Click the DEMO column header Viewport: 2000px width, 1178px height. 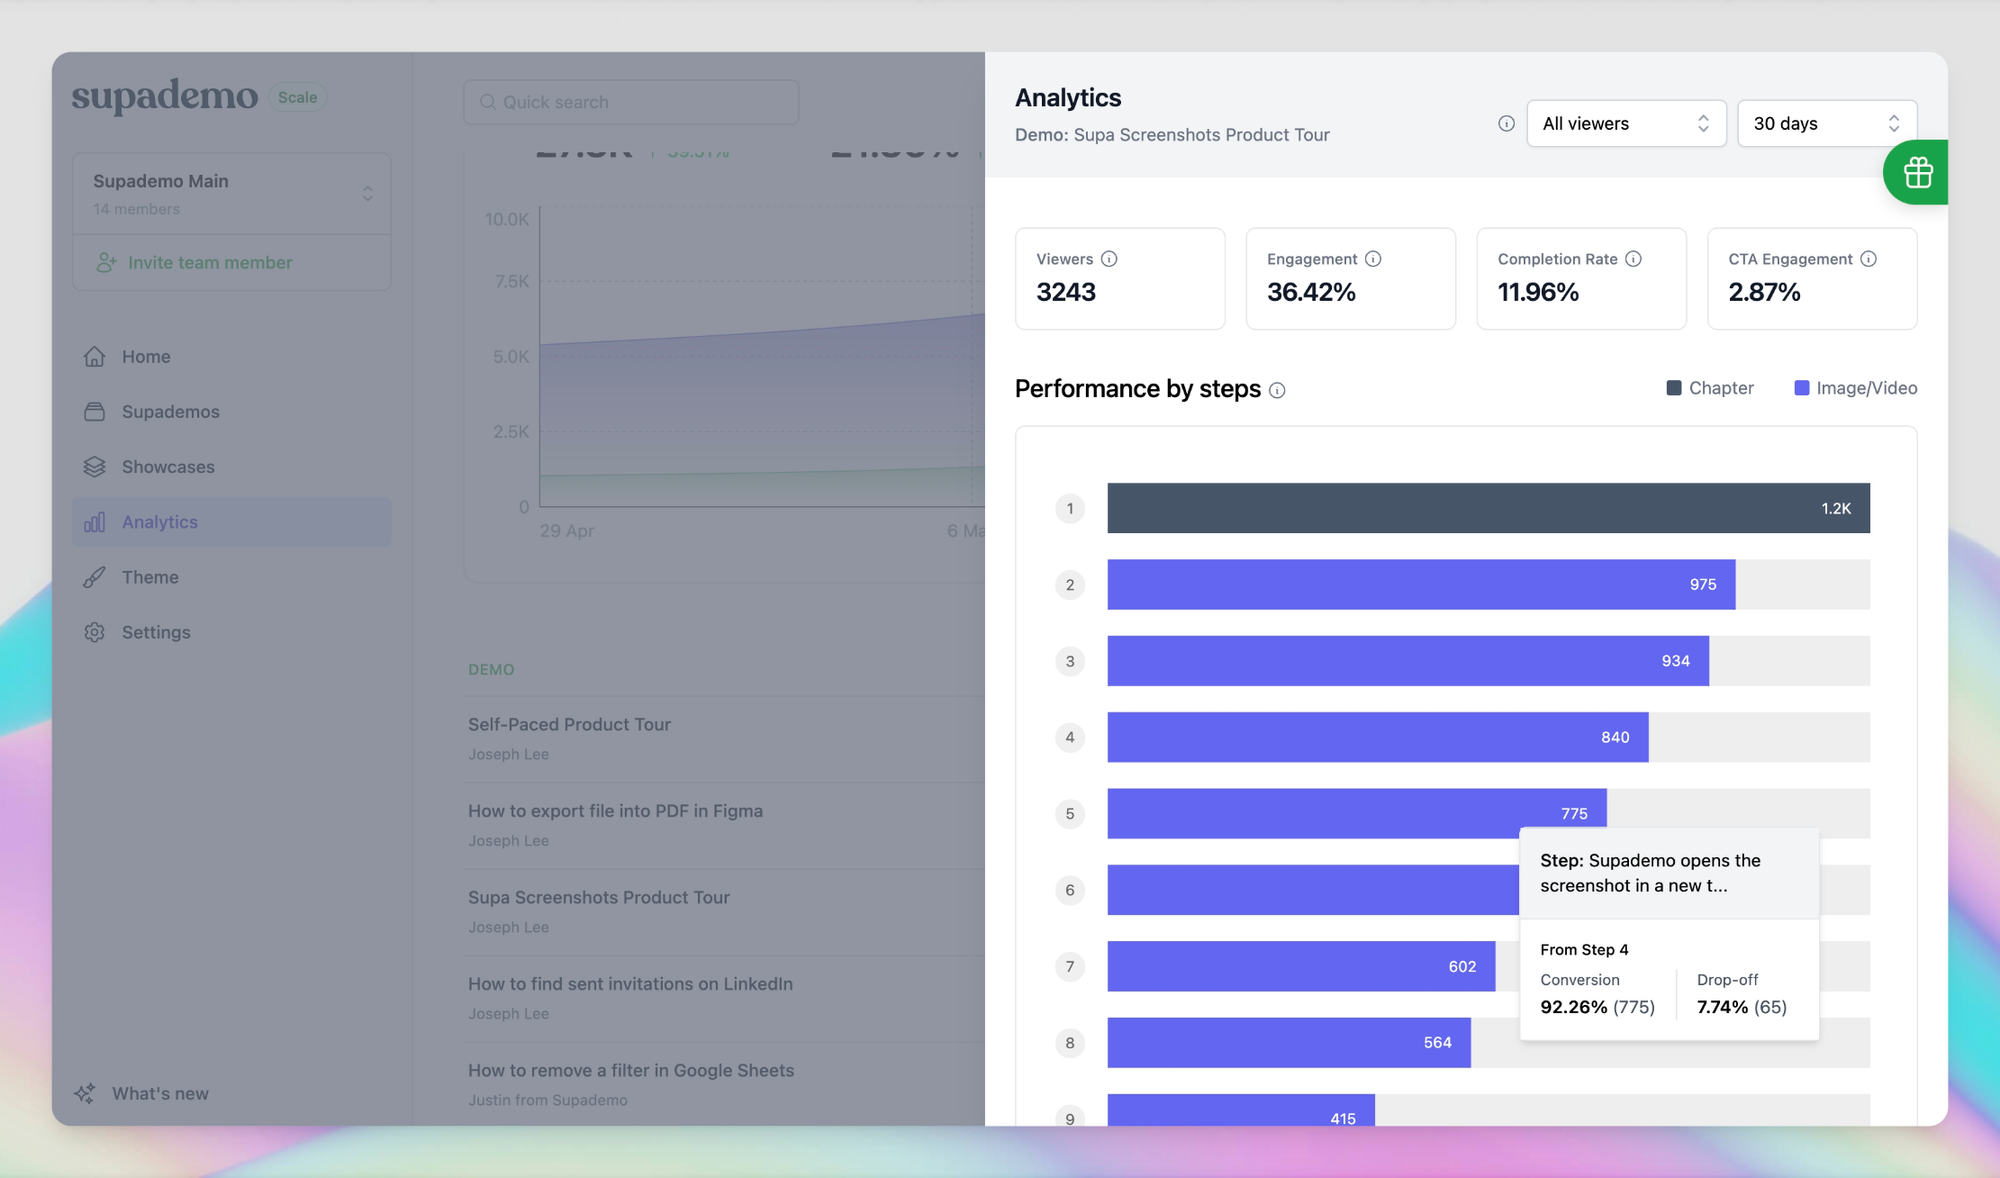[491, 670]
